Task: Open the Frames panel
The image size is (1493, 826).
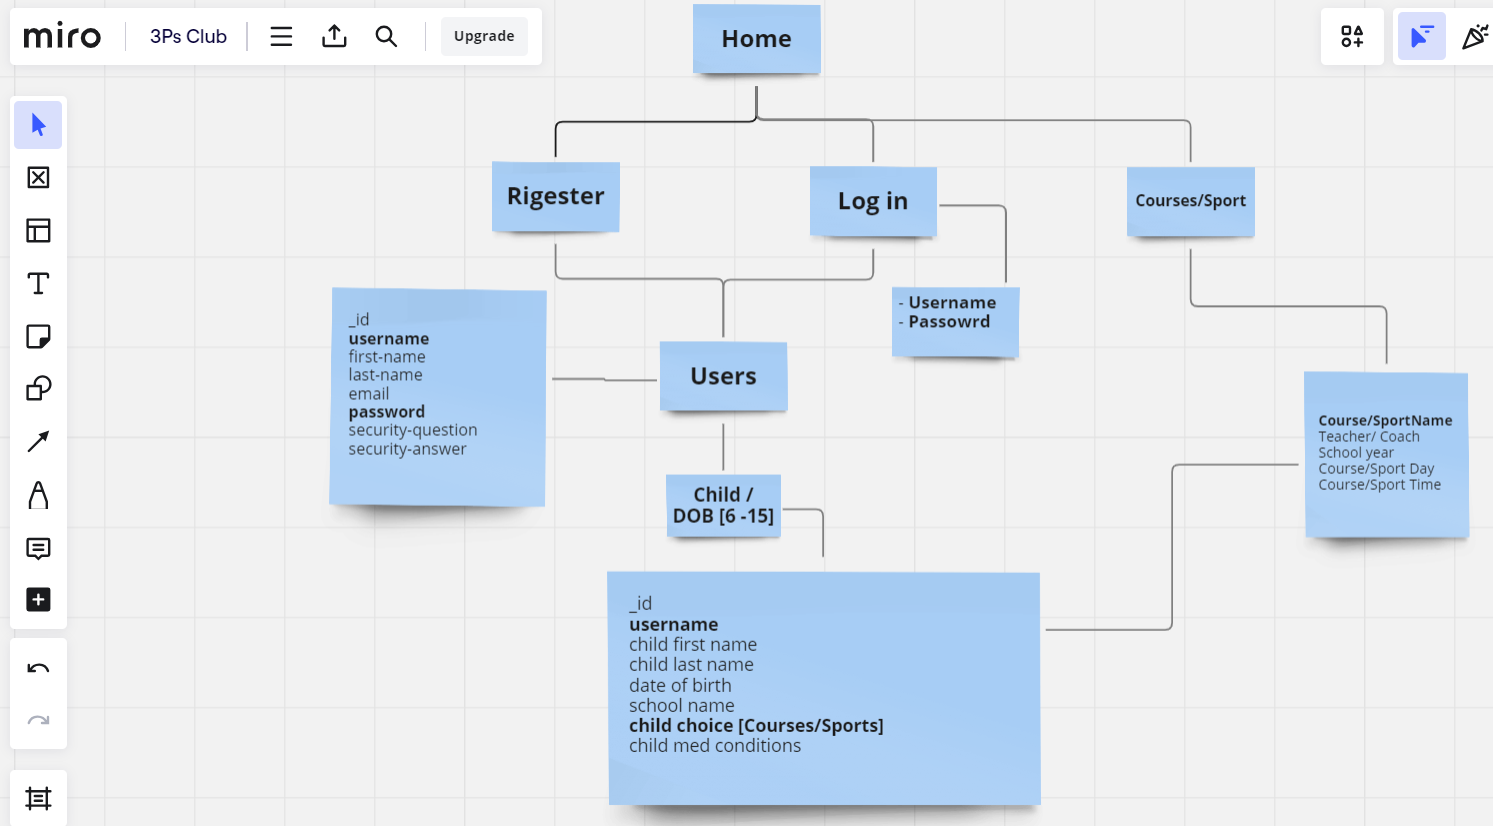Action: pos(38,798)
